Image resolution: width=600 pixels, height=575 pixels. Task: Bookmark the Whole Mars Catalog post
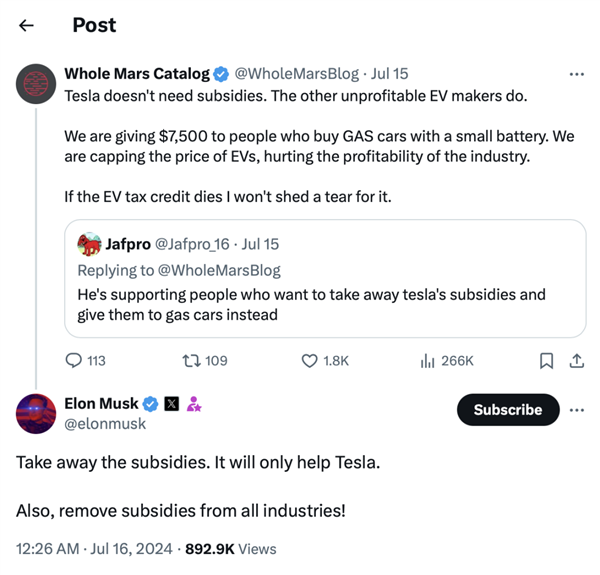[546, 360]
